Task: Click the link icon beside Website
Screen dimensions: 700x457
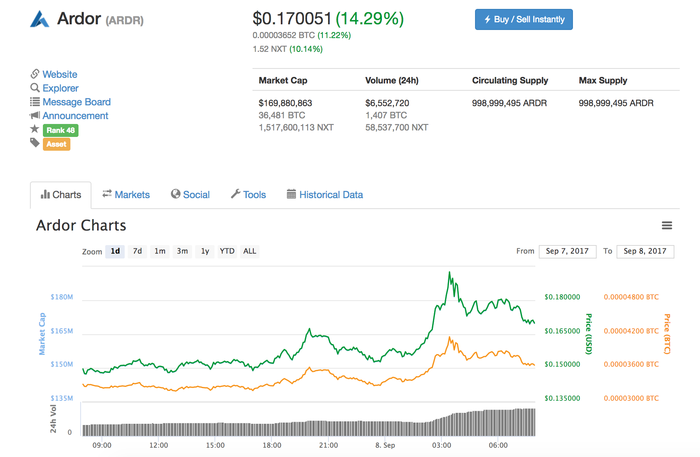Action: tap(35, 74)
